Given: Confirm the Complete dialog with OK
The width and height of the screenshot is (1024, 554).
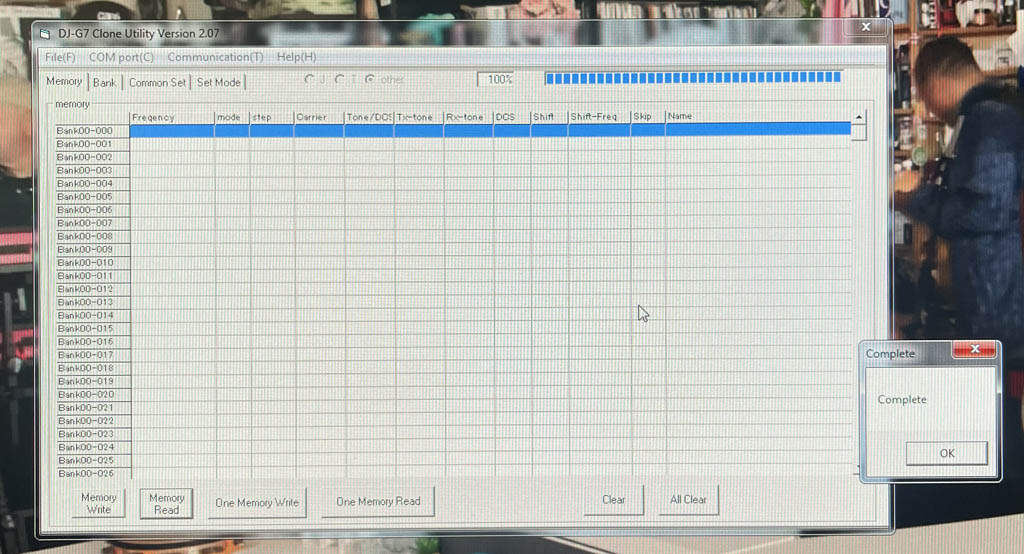Looking at the screenshot, I should [x=947, y=453].
